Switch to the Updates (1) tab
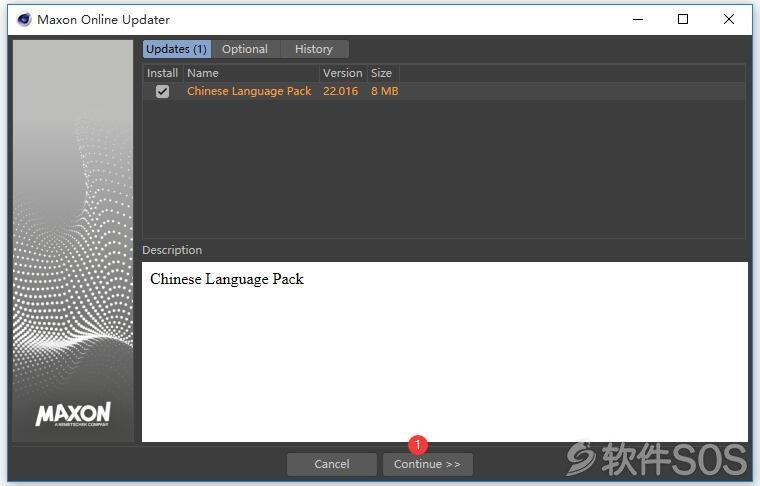Screen dimensions: 760x486 [176, 49]
